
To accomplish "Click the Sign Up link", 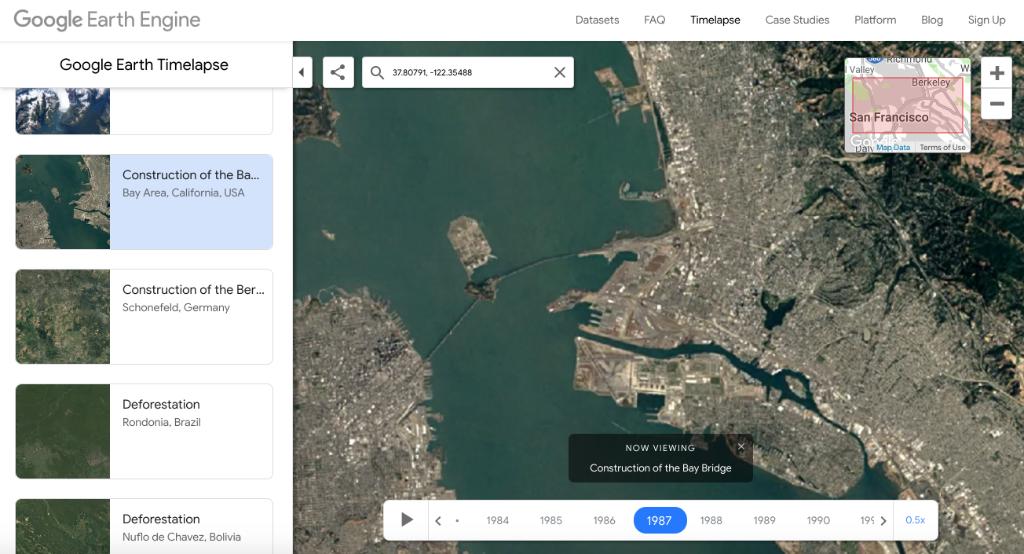I will (x=986, y=20).
